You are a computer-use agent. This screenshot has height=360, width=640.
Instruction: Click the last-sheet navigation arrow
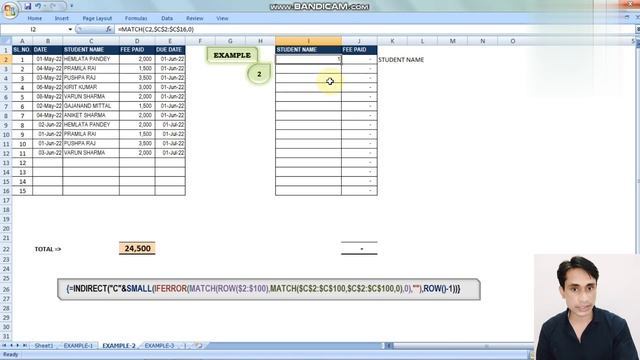tap(24, 346)
